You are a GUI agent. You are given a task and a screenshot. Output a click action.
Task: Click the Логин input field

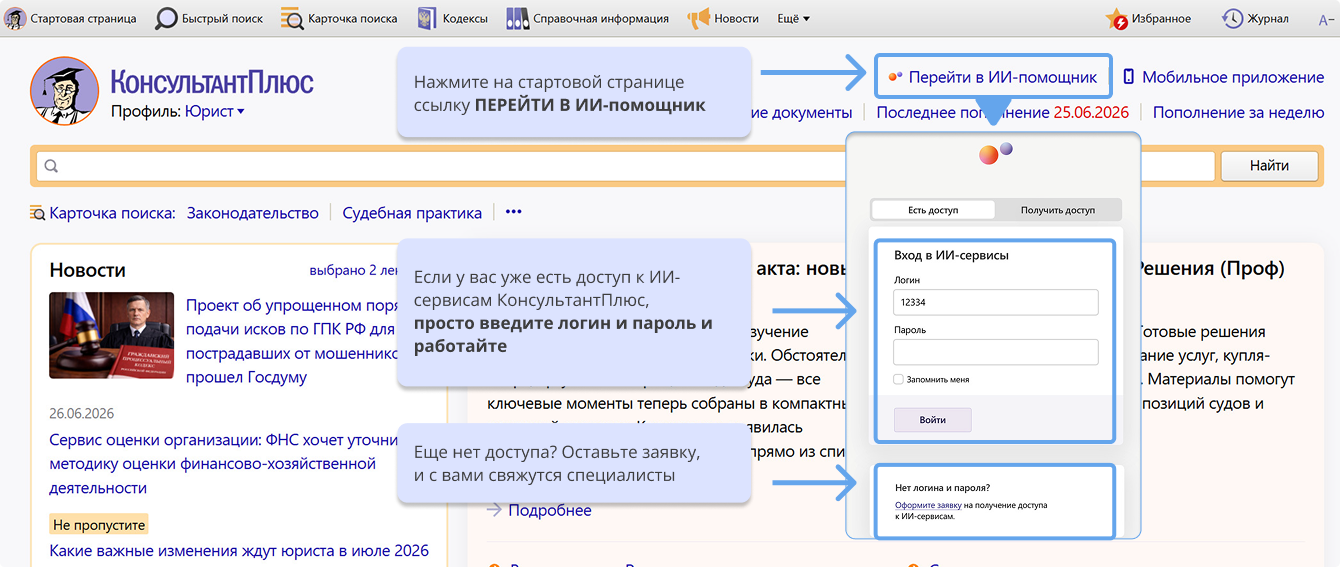996,302
